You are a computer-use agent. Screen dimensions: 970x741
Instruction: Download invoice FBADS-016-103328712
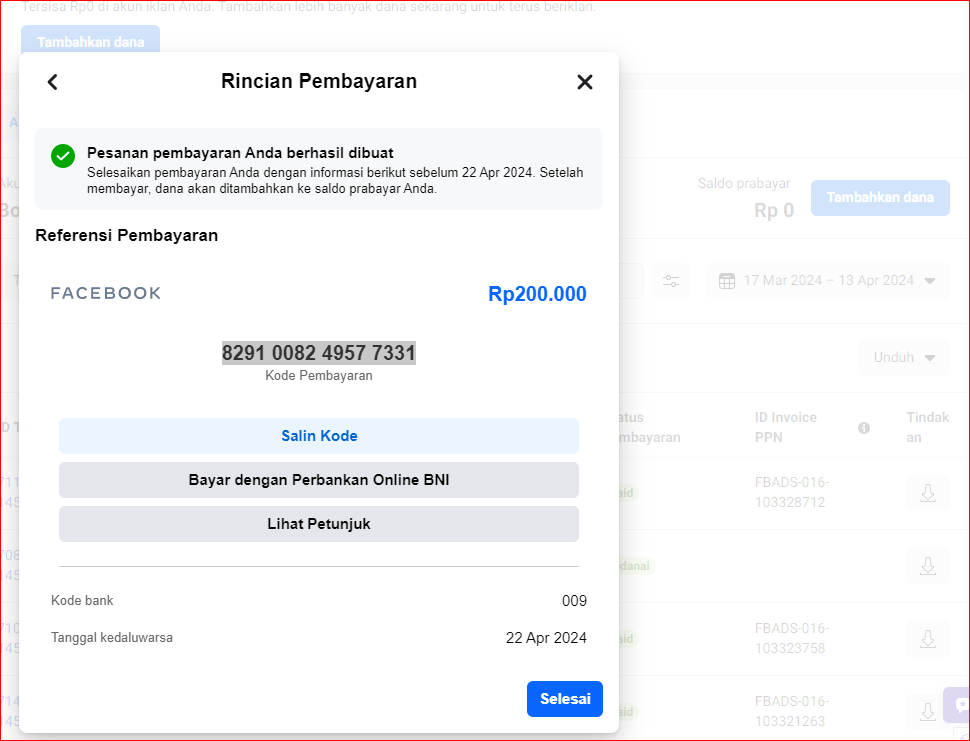click(x=927, y=493)
